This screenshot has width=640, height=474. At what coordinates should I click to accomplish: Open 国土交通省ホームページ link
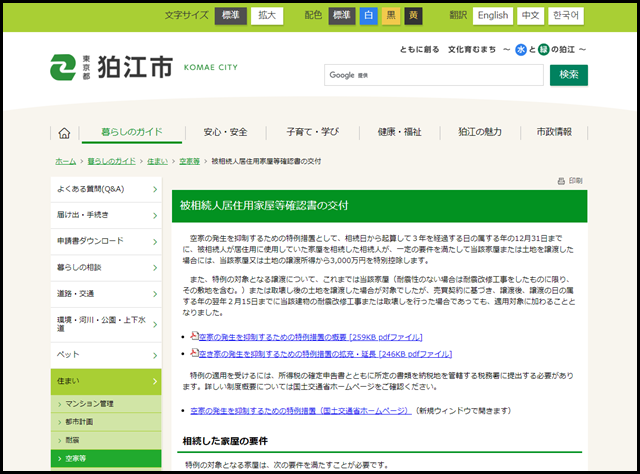(300, 411)
